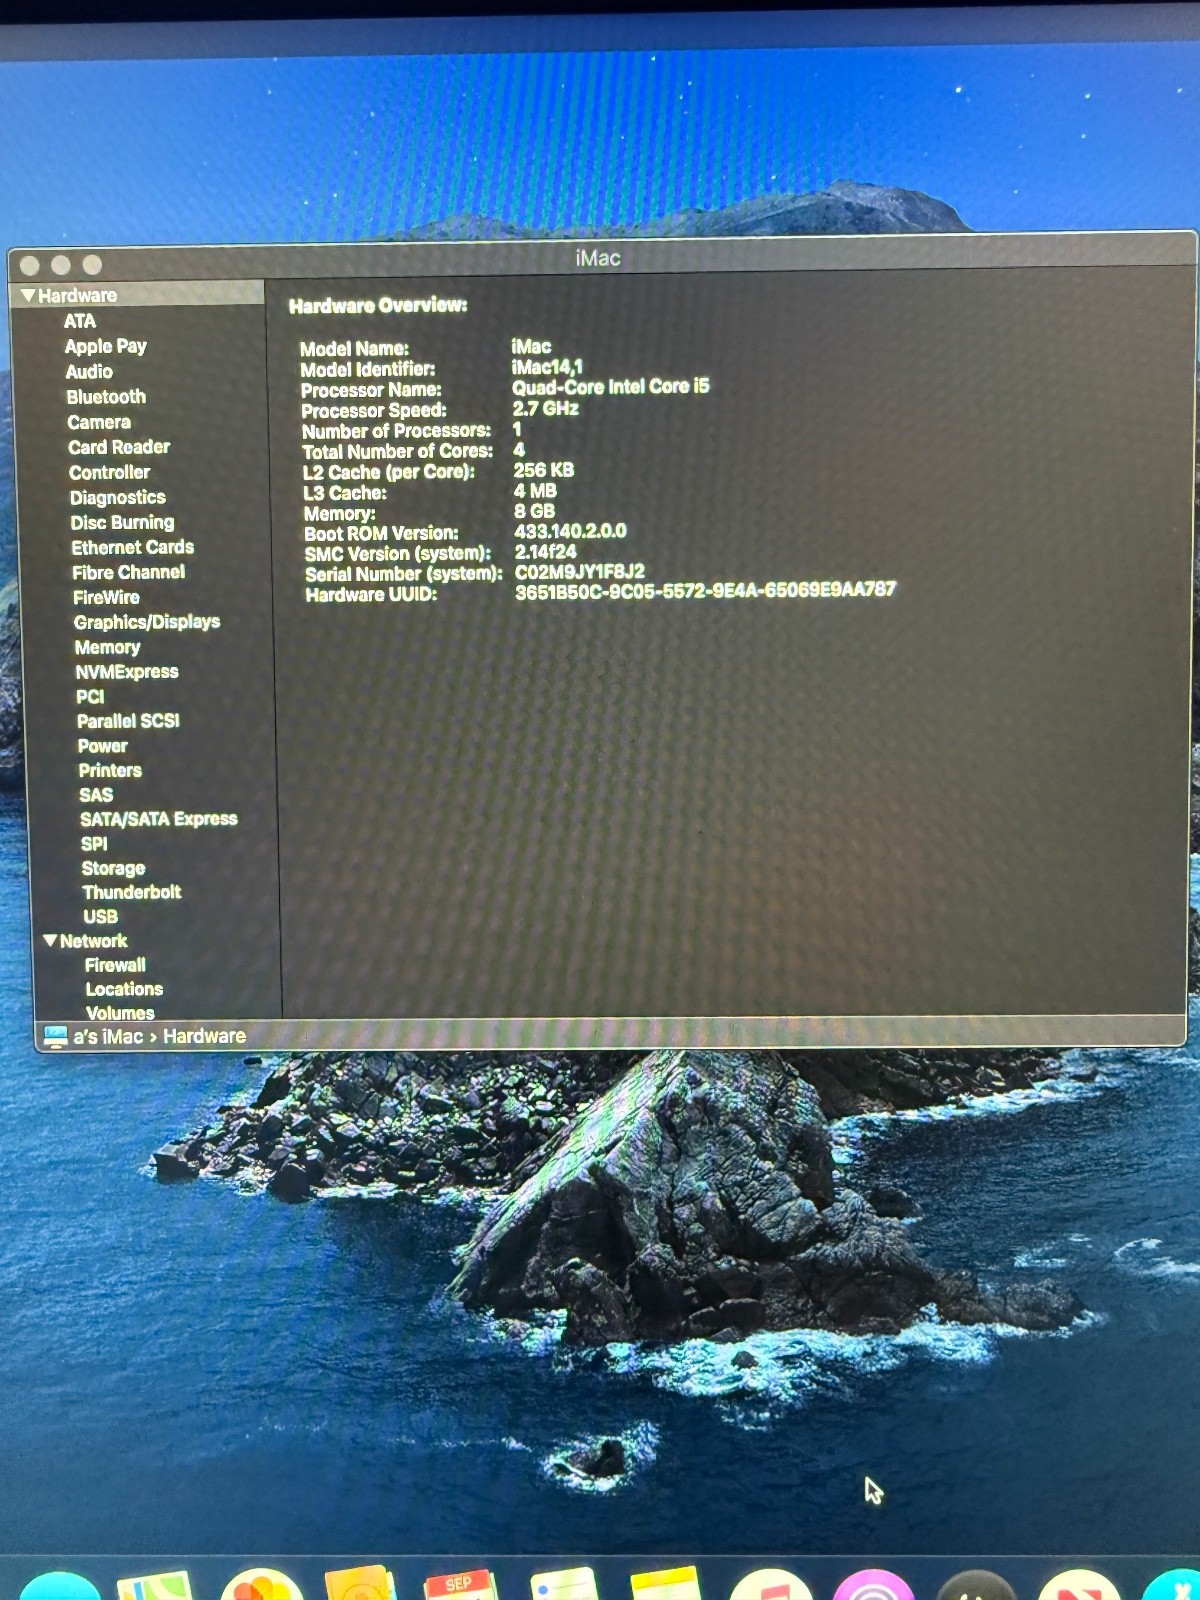Open yellow Notes icon in the Dock
The width and height of the screenshot is (1200, 1600).
coord(666,1585)
